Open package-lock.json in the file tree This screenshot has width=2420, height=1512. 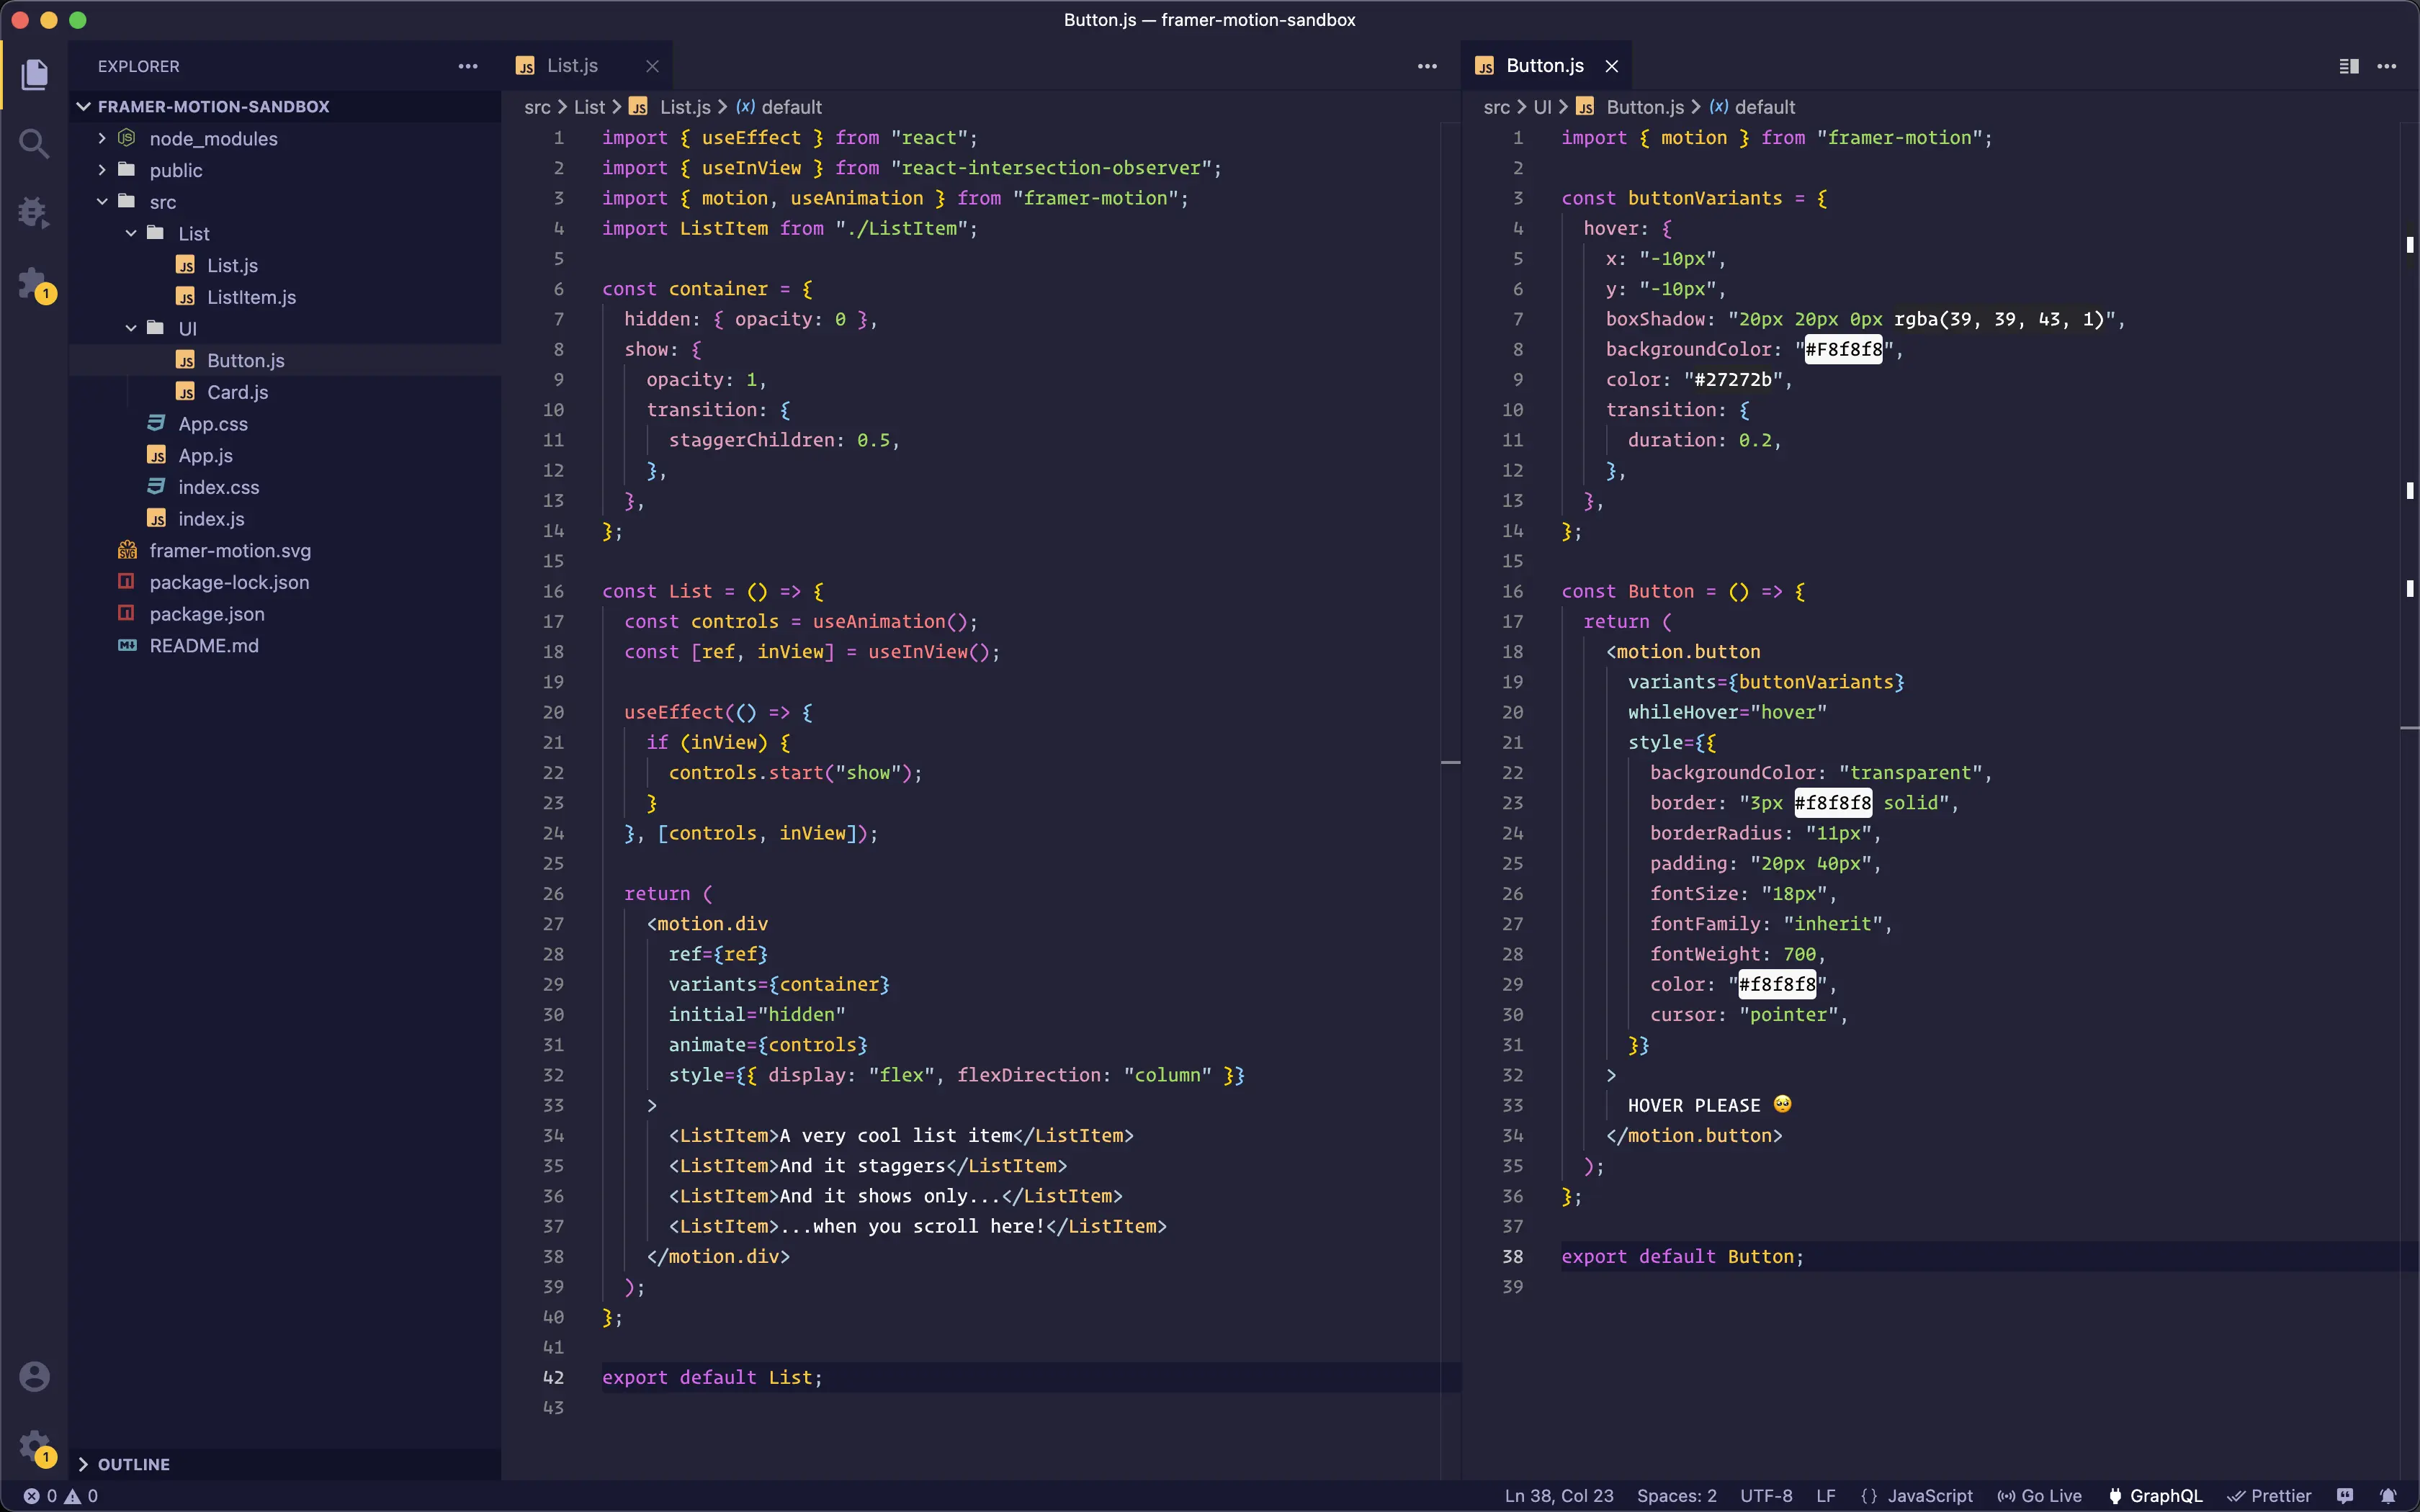(285, 582)
